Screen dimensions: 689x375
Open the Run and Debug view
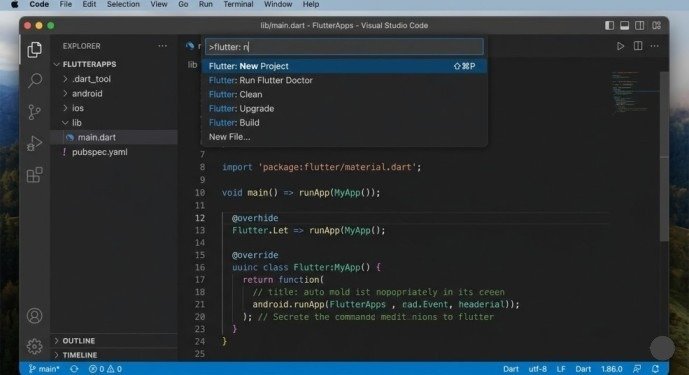(x=34, y=143)
